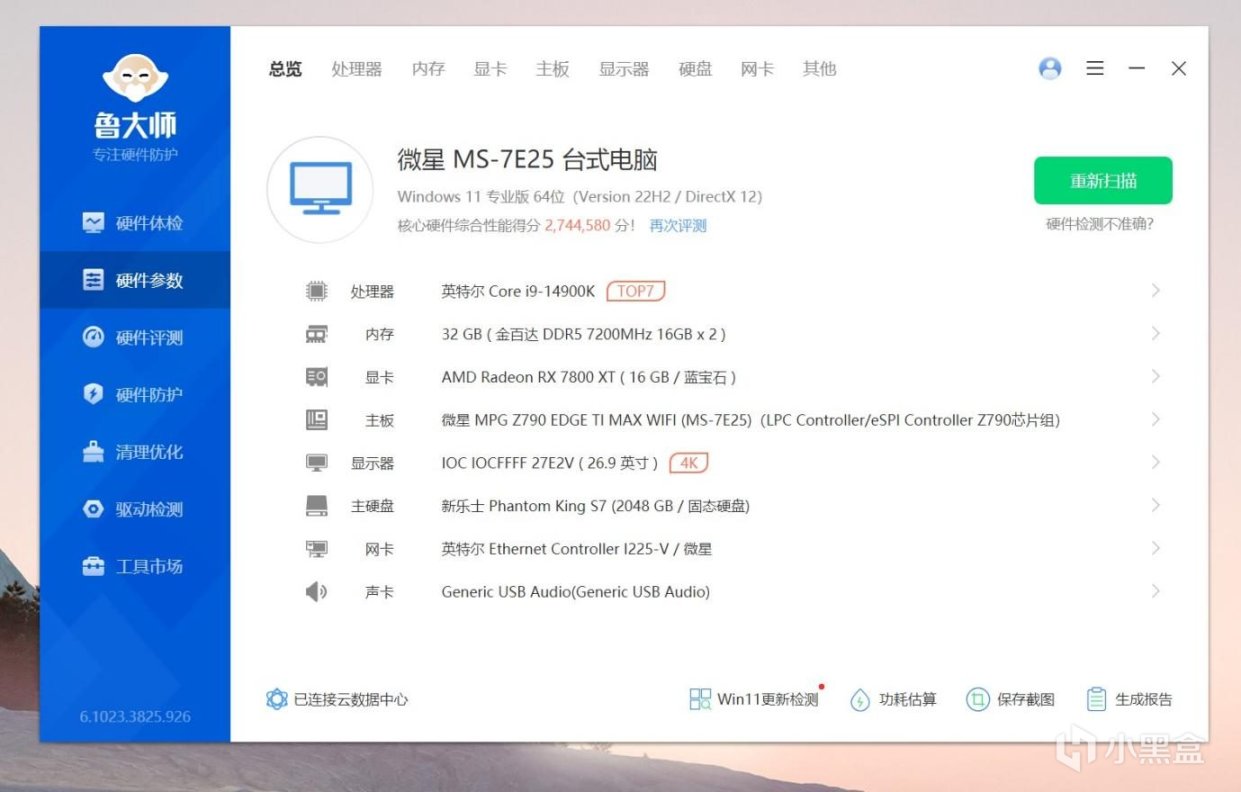The image size is (1241, 792).
Task: Switch to the 总览 tab
Action: click(x=285, y=69)
